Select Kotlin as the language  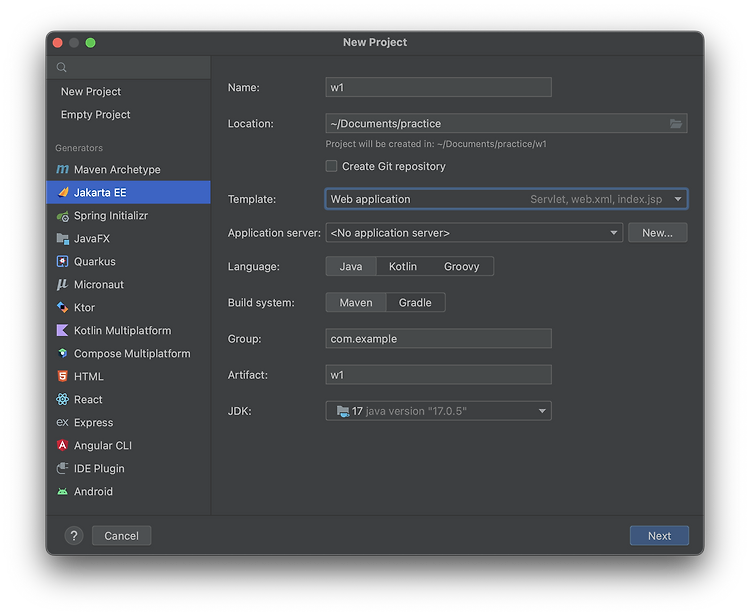(403, 266)
